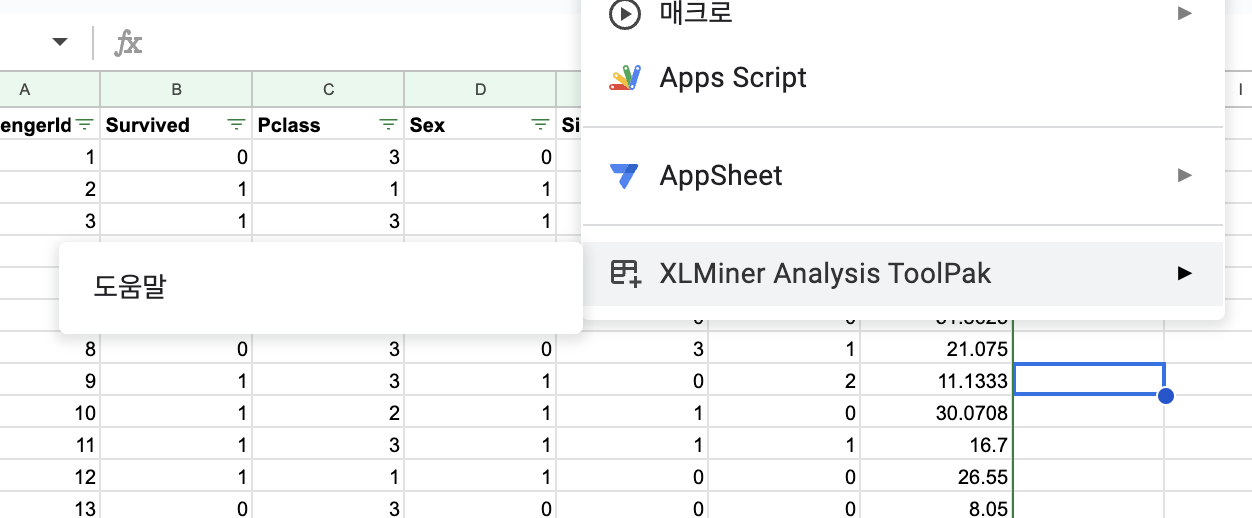Click the Apps Script colorful logo icon

click(x=625, y=78)
